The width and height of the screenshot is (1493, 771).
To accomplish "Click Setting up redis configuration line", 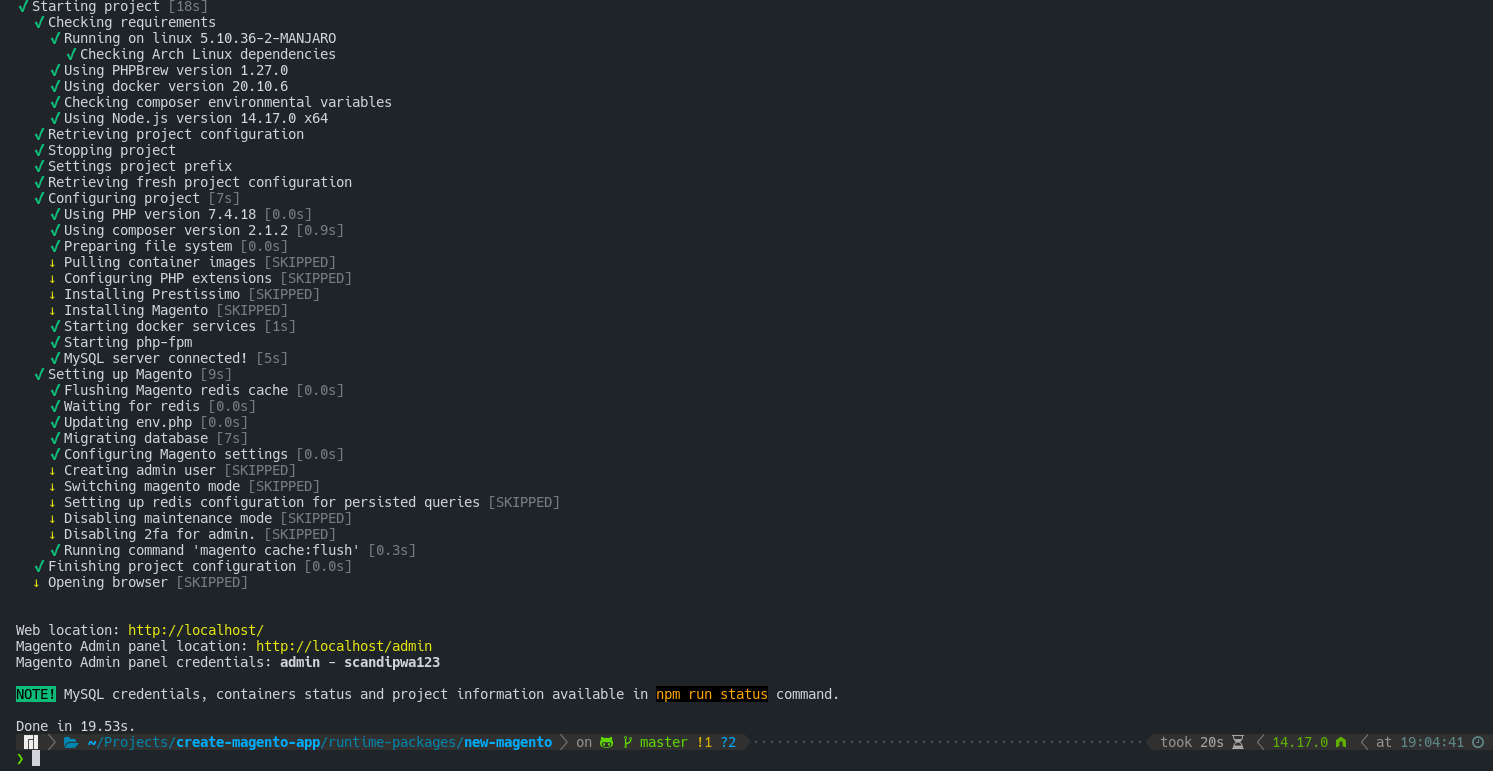I will 312,502.
